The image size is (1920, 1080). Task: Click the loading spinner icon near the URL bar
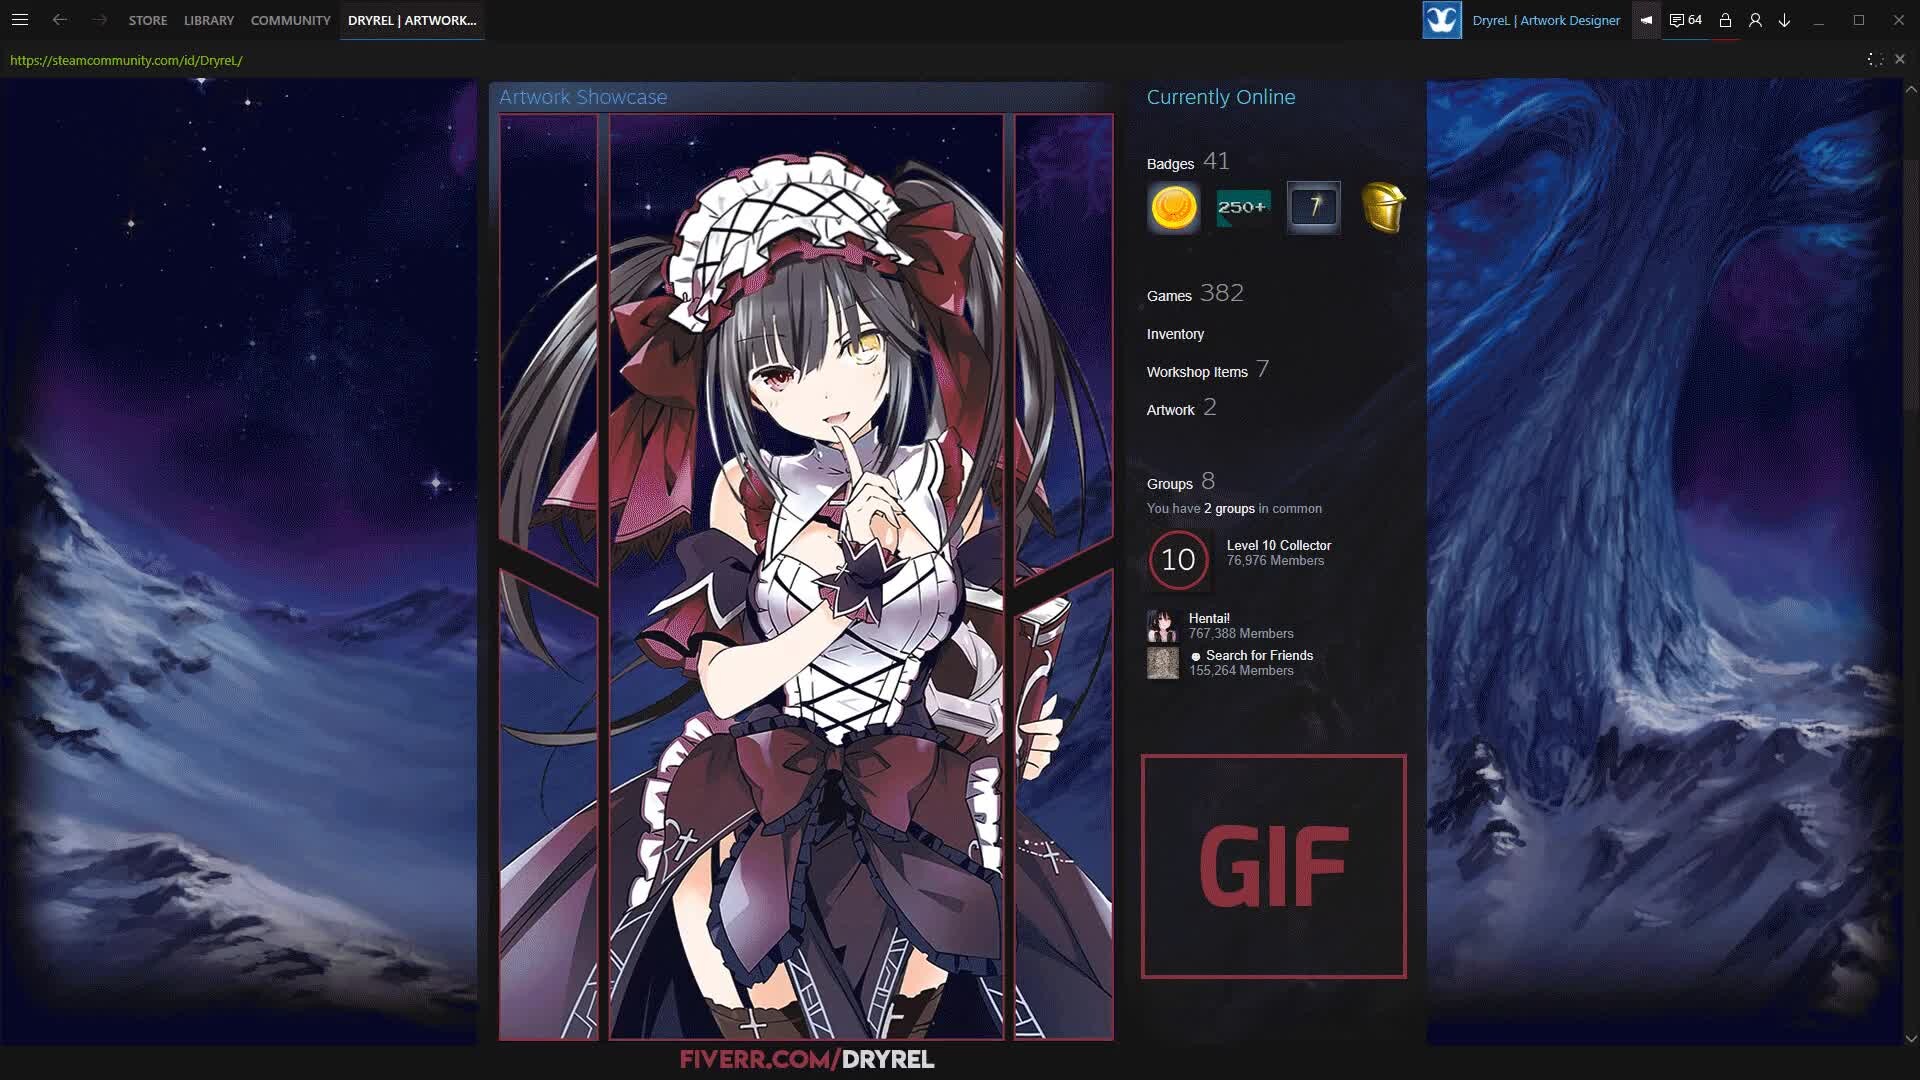(x=1875, y=59)
